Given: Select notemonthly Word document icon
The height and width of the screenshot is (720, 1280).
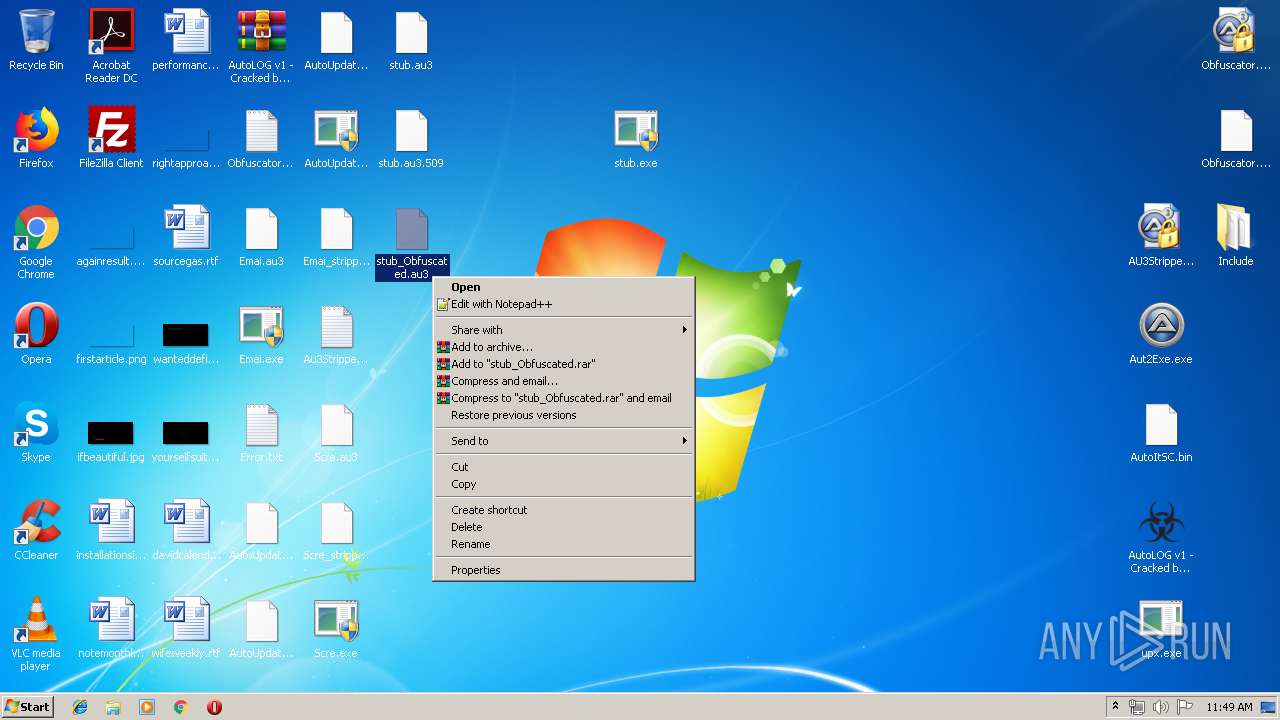Looking at the screenshot, I should (x=111, y=628).
